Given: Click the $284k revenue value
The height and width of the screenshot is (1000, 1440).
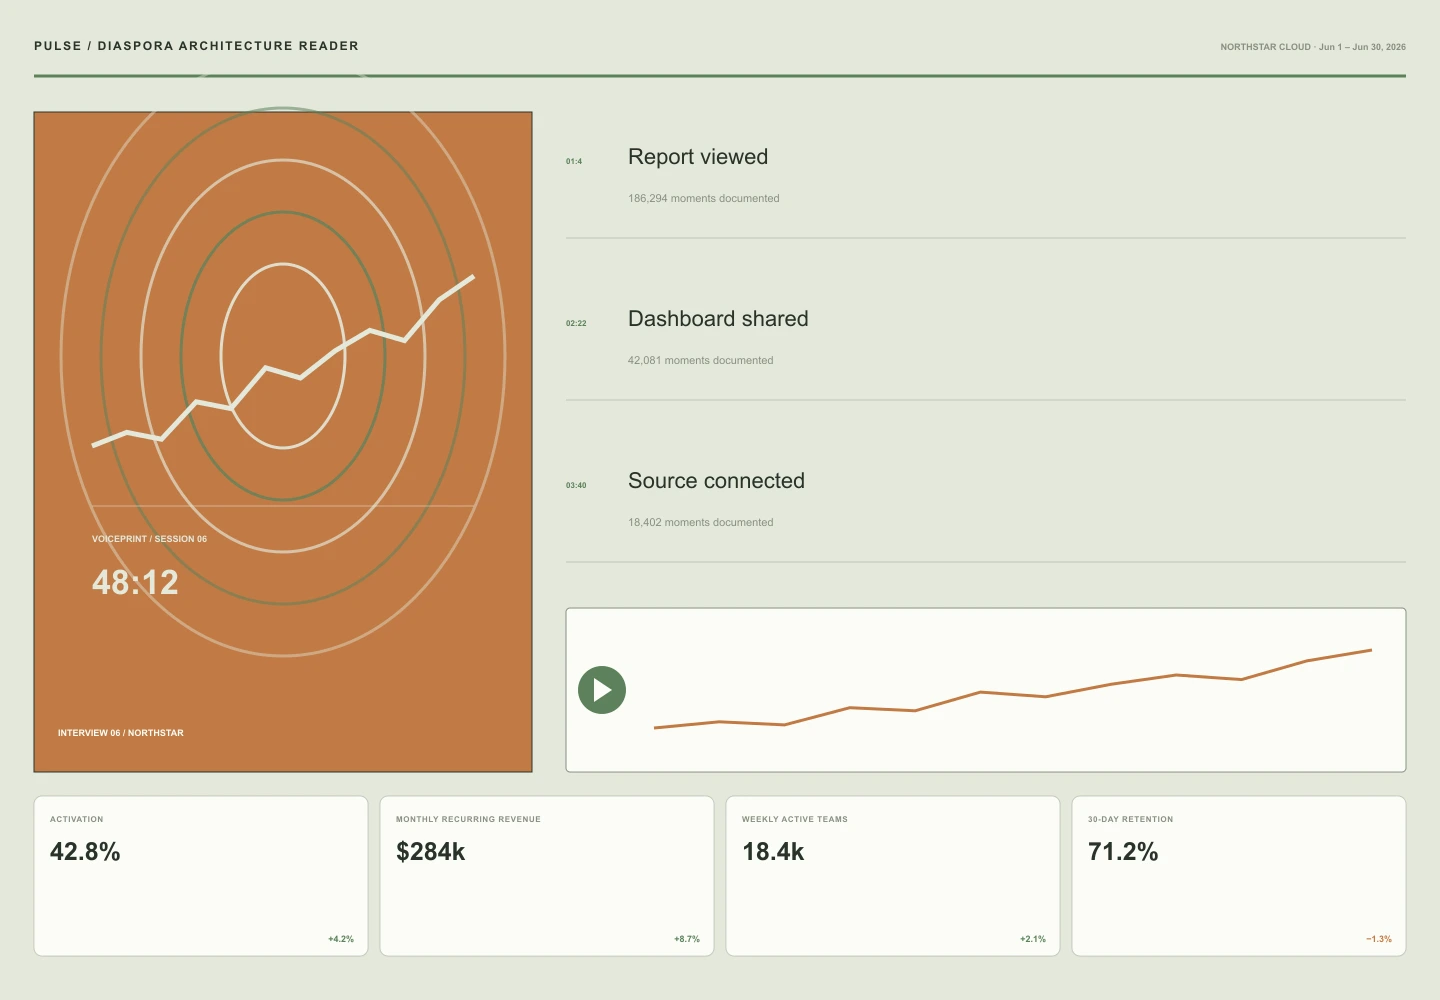Looking at the screenshot, I should click(431, 852).
